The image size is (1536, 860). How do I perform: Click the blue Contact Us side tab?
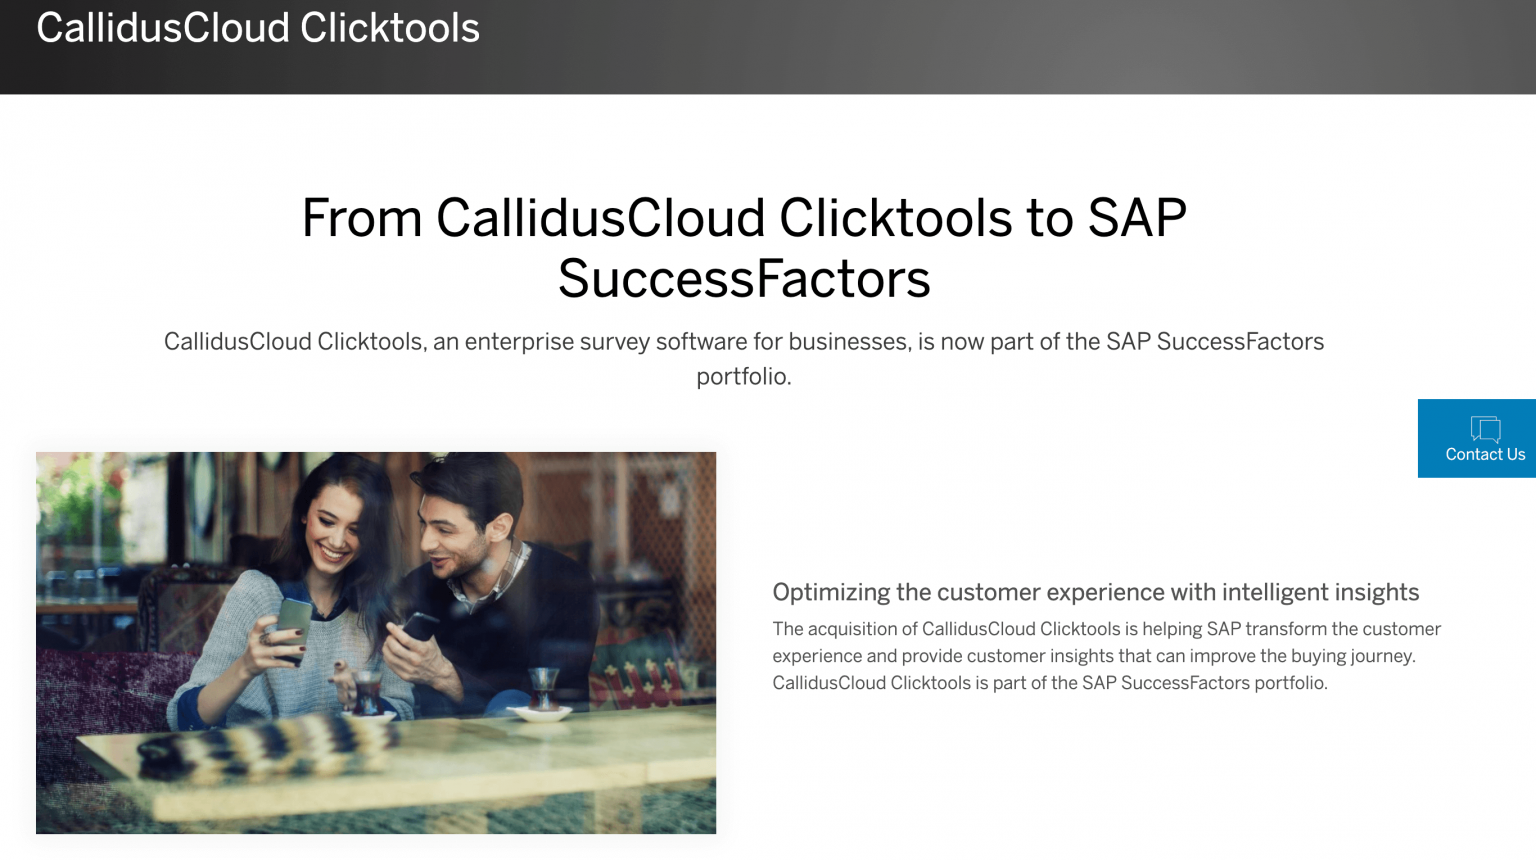1477,438
